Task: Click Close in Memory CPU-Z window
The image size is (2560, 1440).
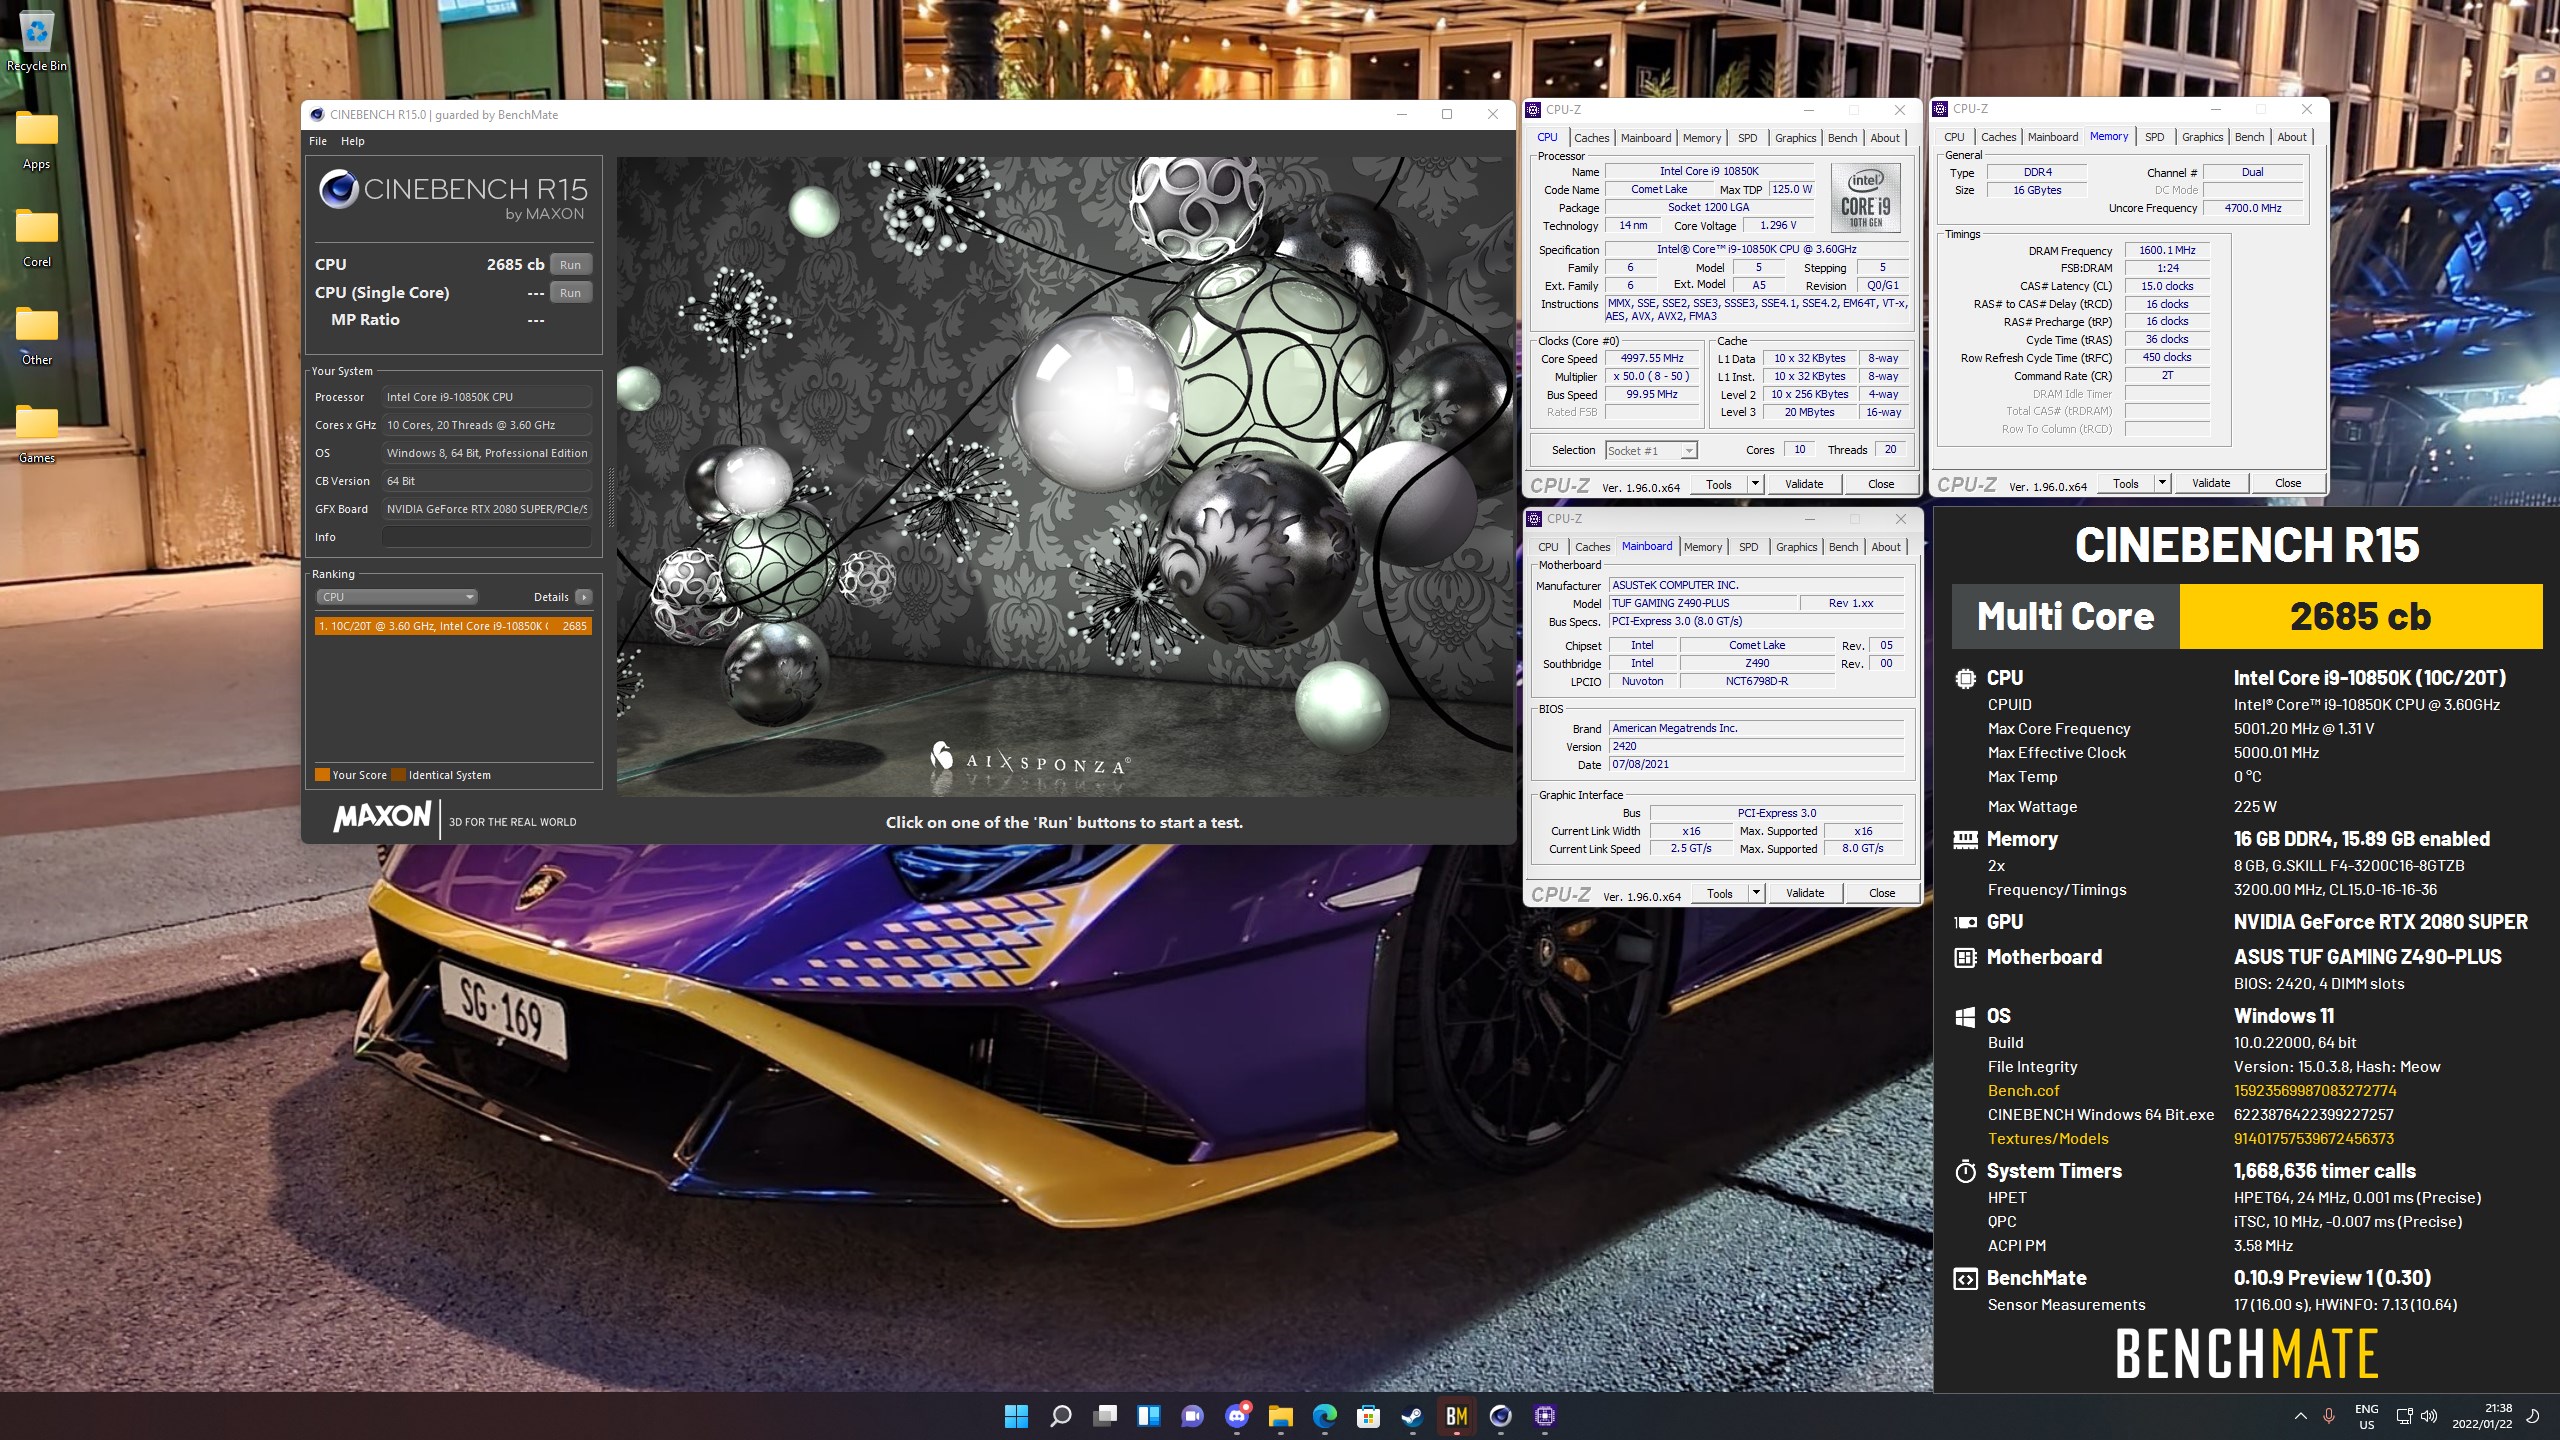Action: click(x=2288, y=484)
